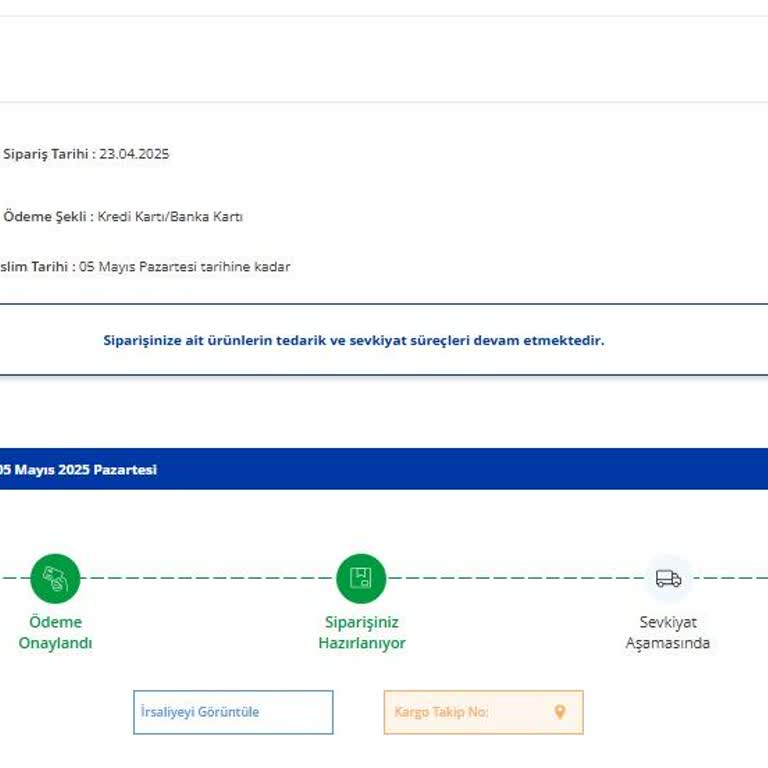Click the order date value 23.04.2025

(134, 154)
